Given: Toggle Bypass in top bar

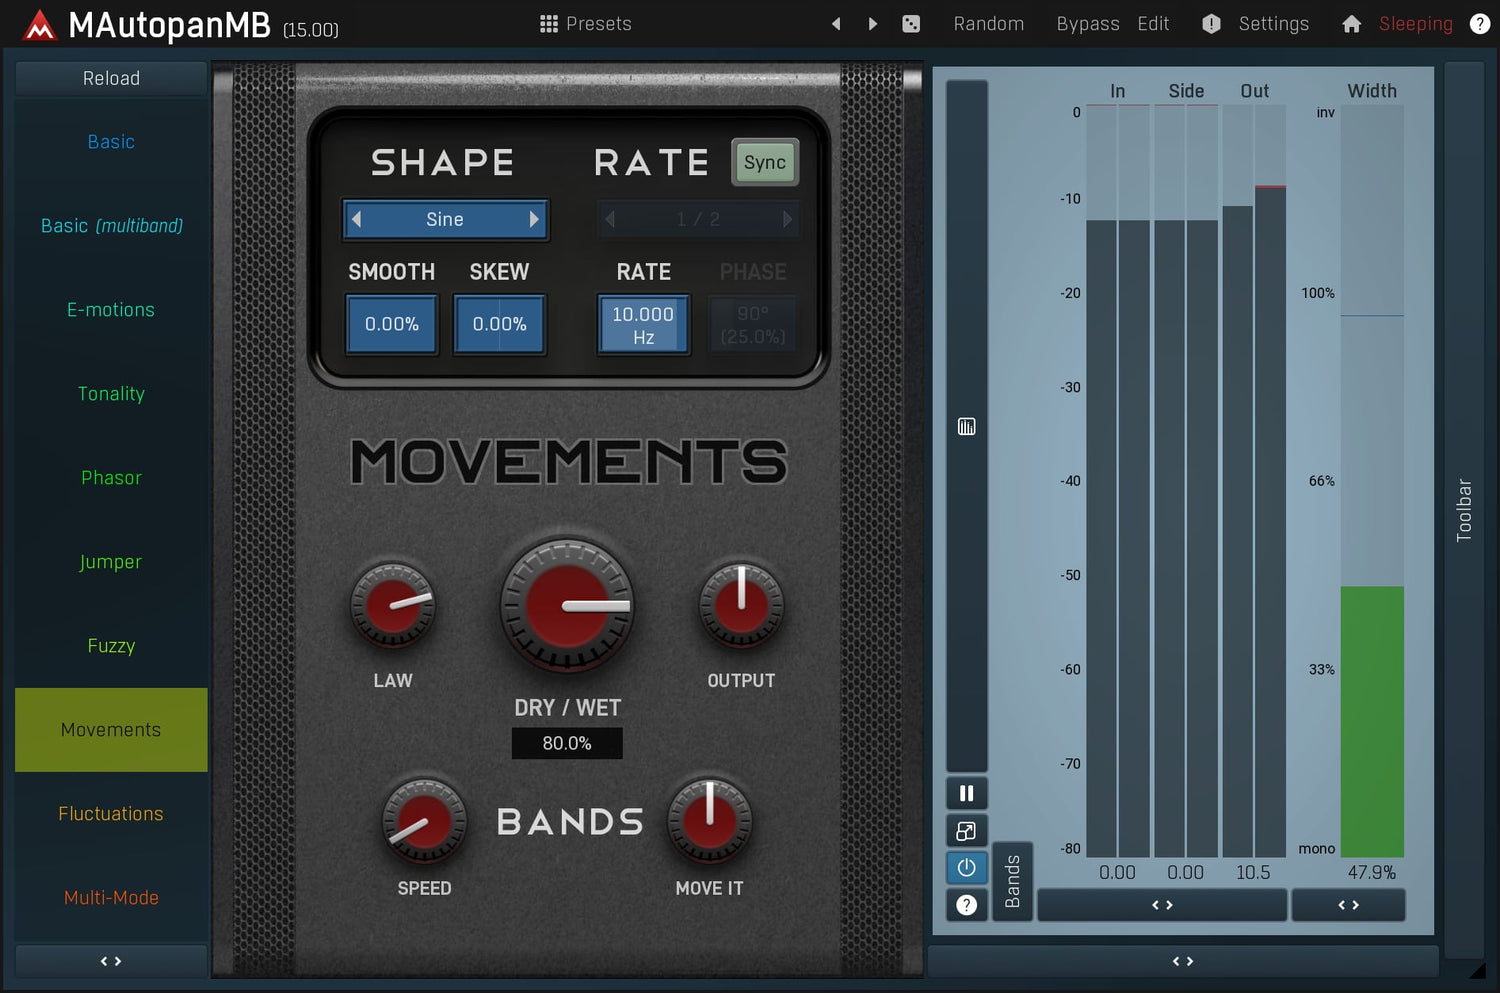Looking at the screenshot, I should 1087,24.
